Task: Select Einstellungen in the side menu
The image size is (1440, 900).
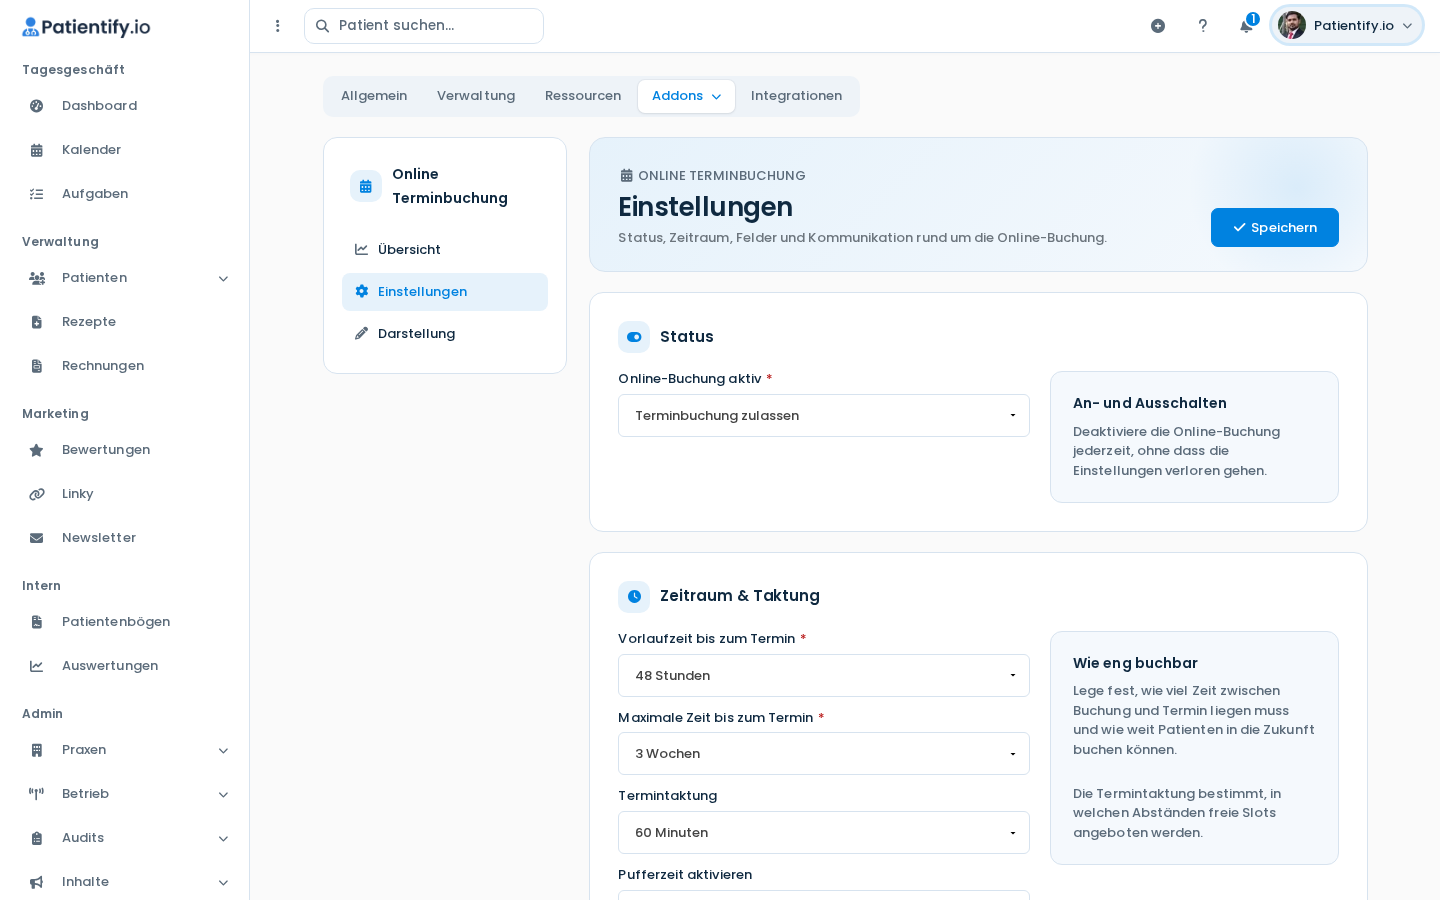Action: tap(445, 292)
